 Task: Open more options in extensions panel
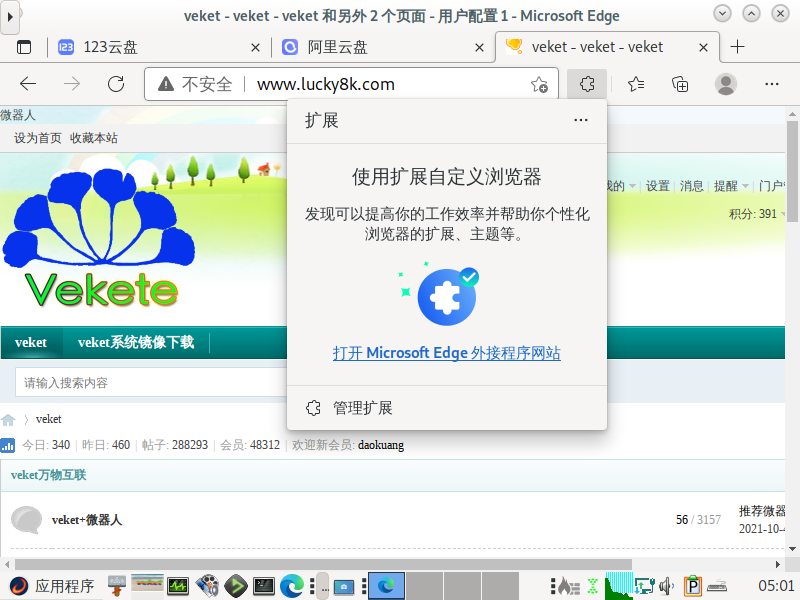pos(581,120)
